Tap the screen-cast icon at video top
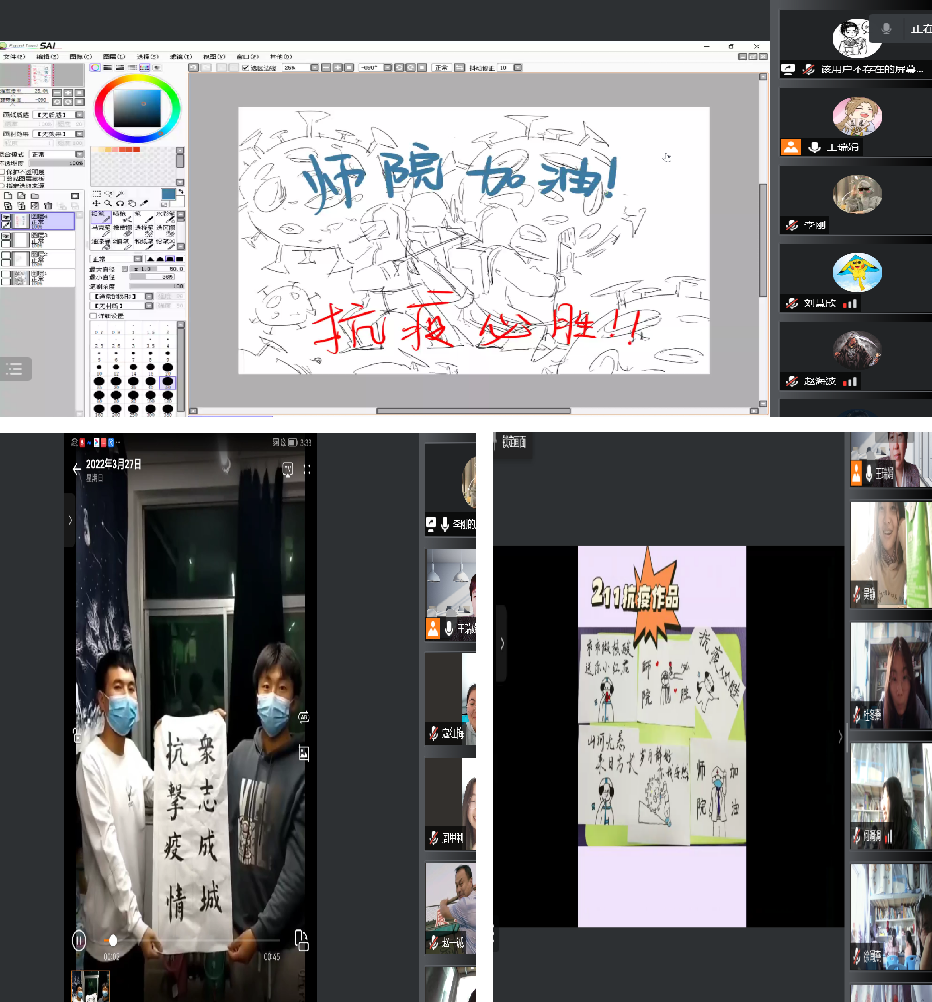The image size is (932, 1002). (x=288, y=469)
